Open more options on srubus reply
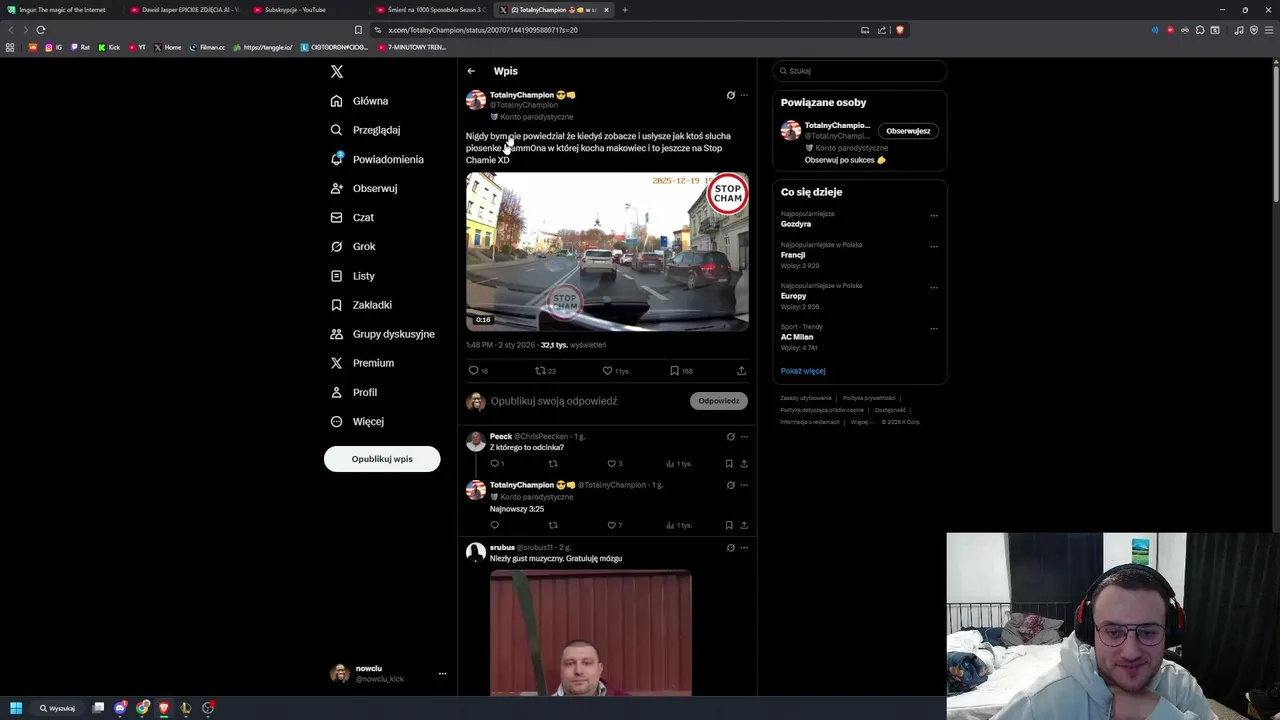 pyautogui.click(x=744, y=548)
